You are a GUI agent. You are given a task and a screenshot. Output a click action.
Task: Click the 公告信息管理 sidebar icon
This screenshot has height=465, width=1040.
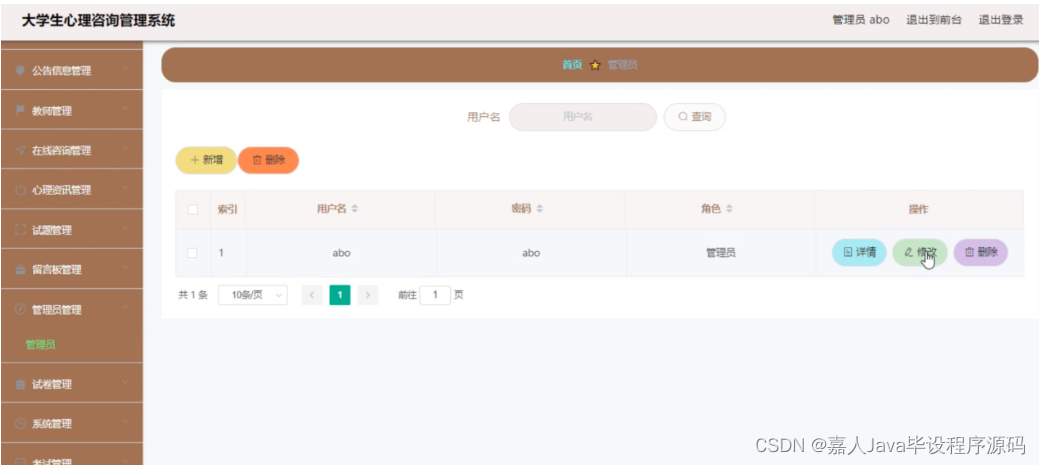click(20, 70)
